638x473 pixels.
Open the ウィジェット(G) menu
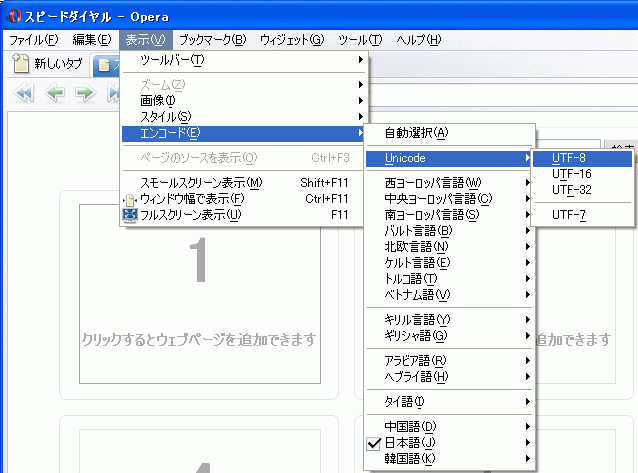coord(292,40)
